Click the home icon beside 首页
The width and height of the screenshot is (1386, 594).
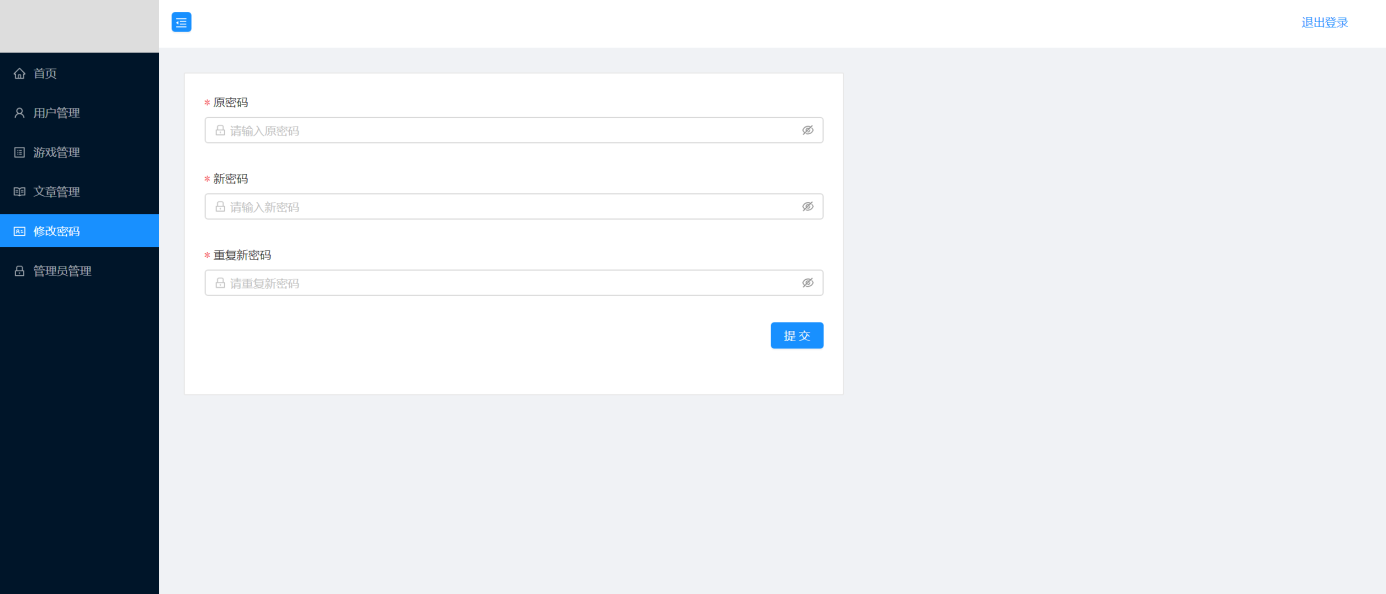coord(19,74)
